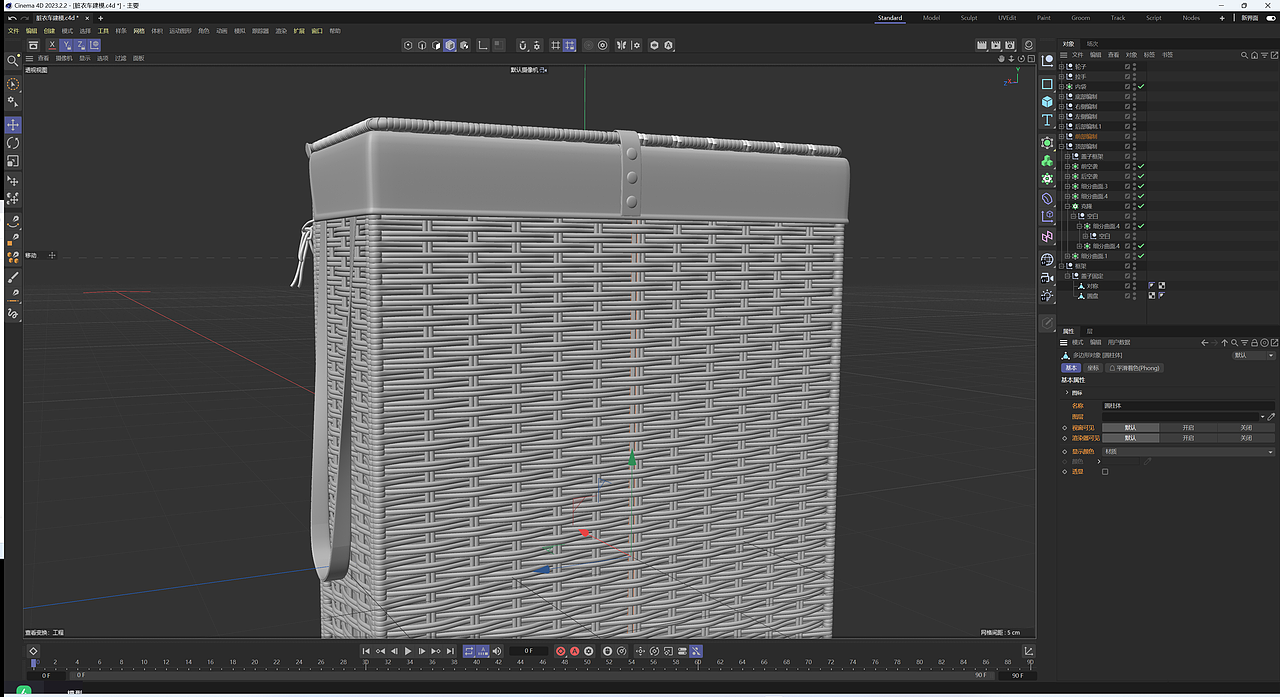1280x697 pixels.
Task: Click the purple deformer icon in palette
Action: click(1047, 198)
